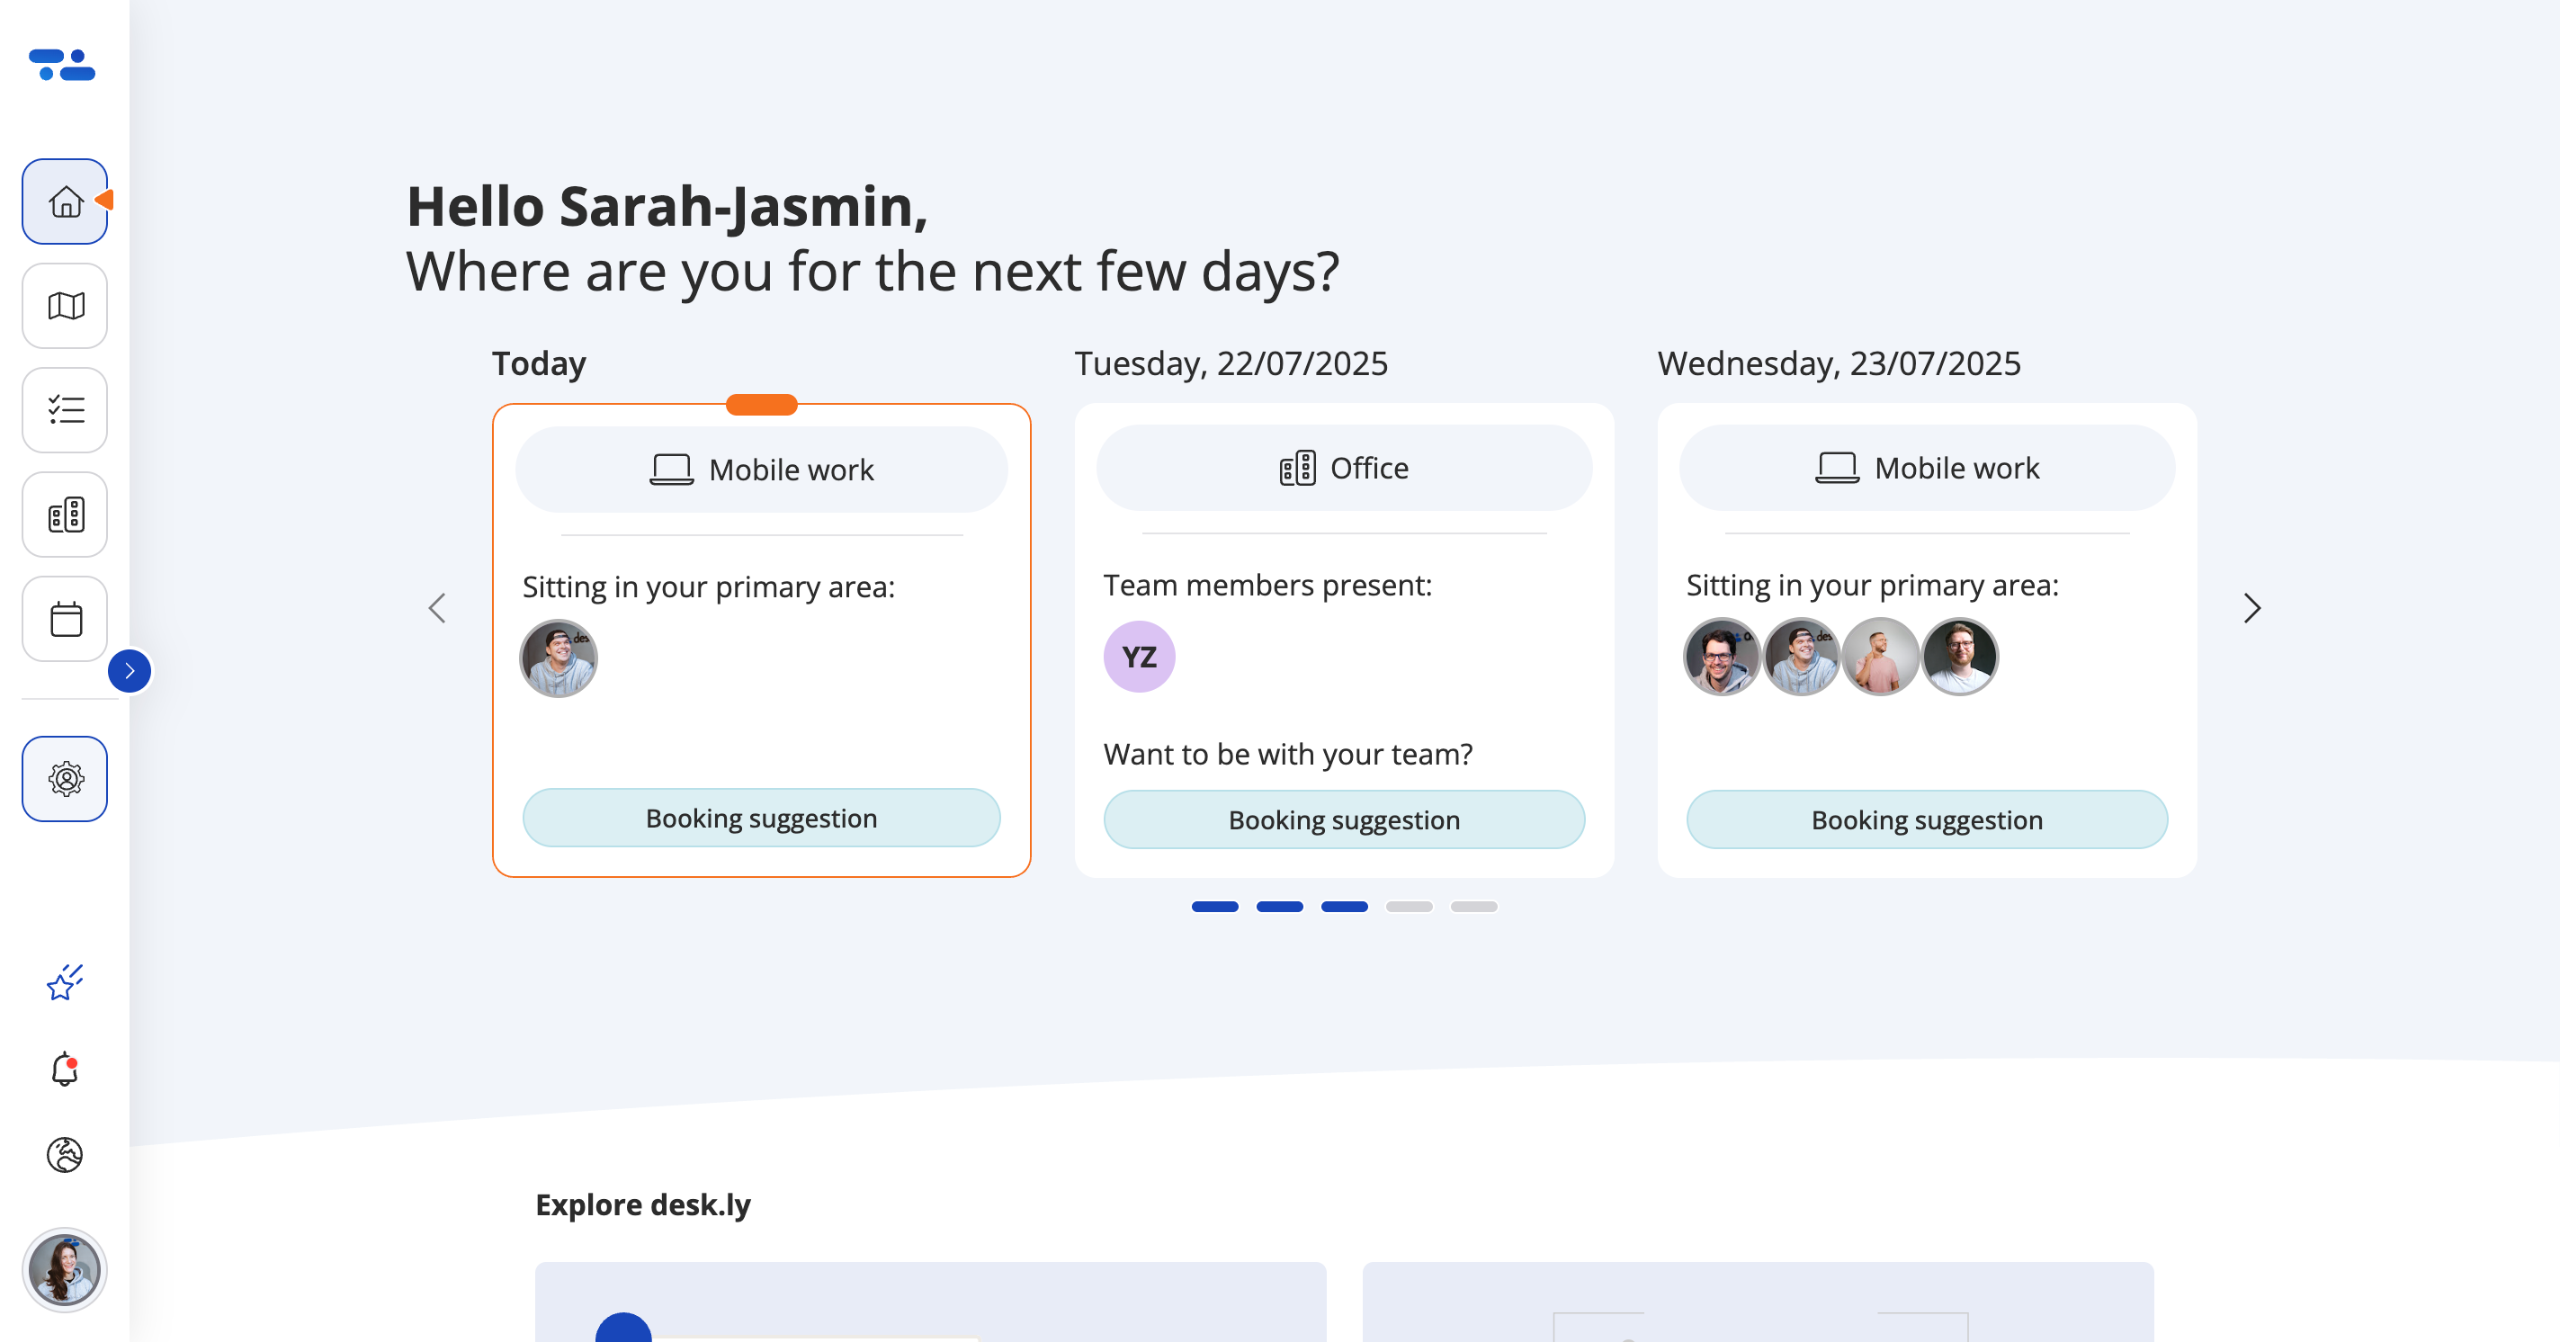Screen dimensions: 2560x1342
Task: Open the user profile avatar in sidebar
Action: pyautogui.click(x=65, y=1270)
